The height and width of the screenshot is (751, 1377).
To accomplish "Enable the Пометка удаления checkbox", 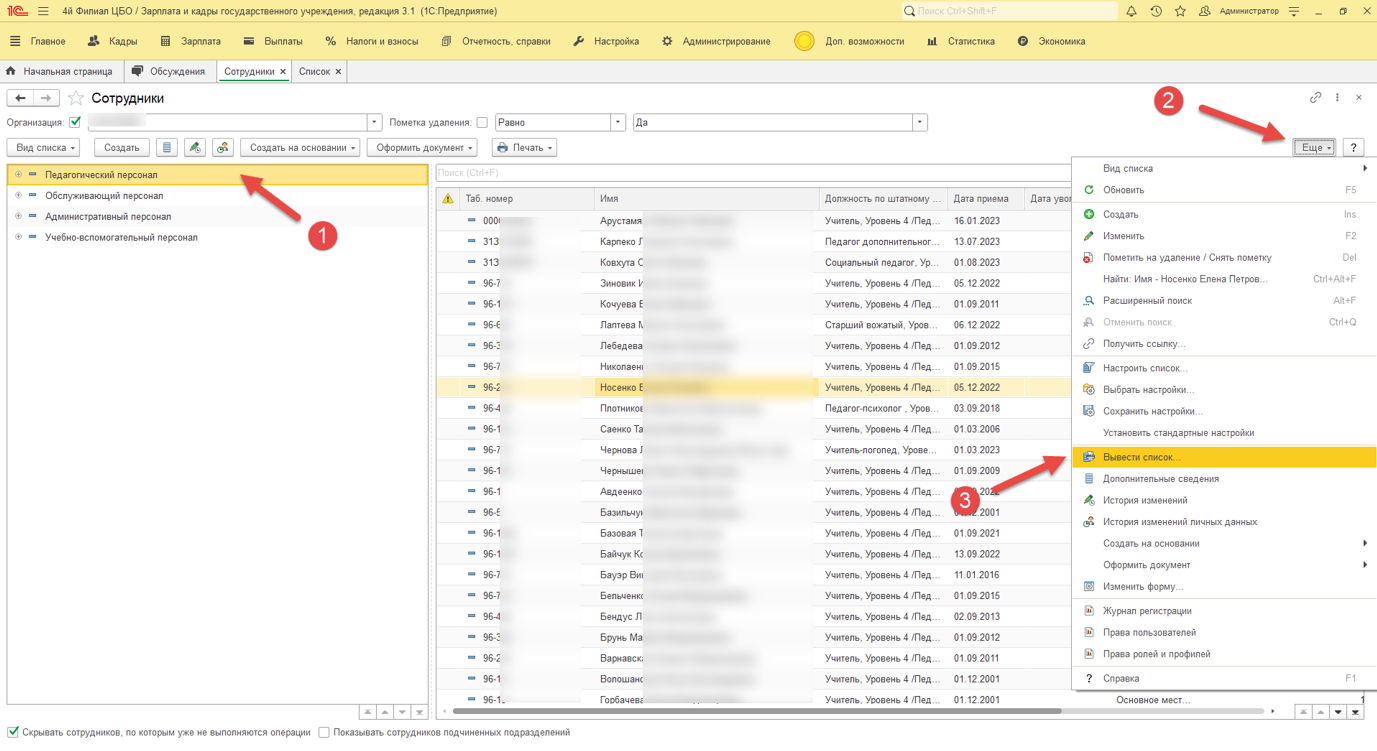I will (x=482, y=122).
